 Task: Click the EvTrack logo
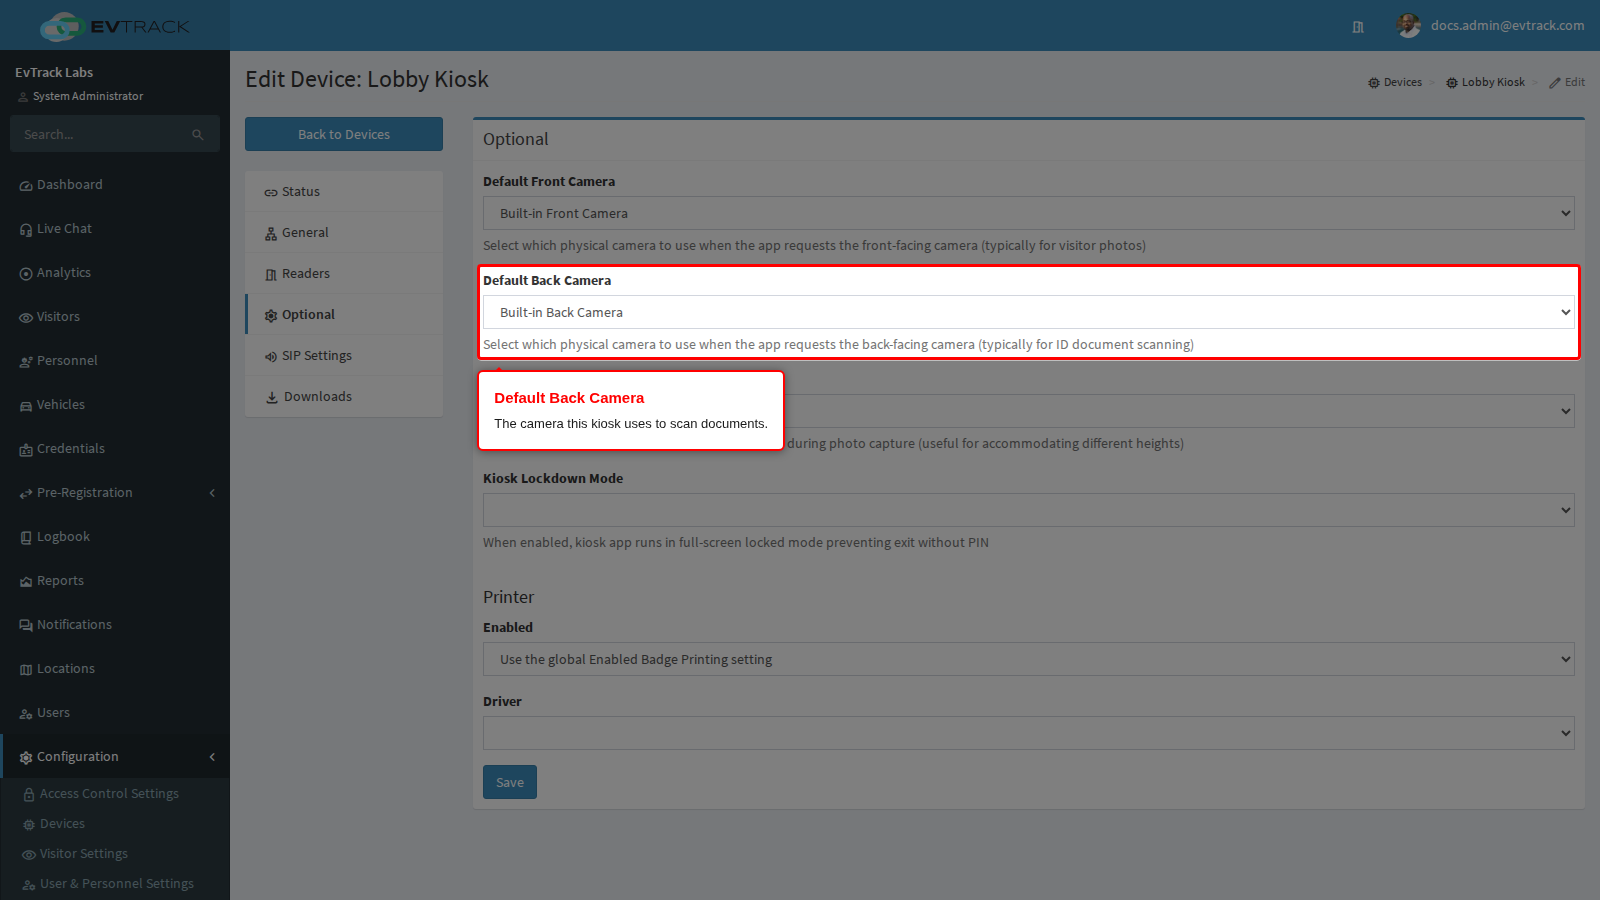pos(115,26)
